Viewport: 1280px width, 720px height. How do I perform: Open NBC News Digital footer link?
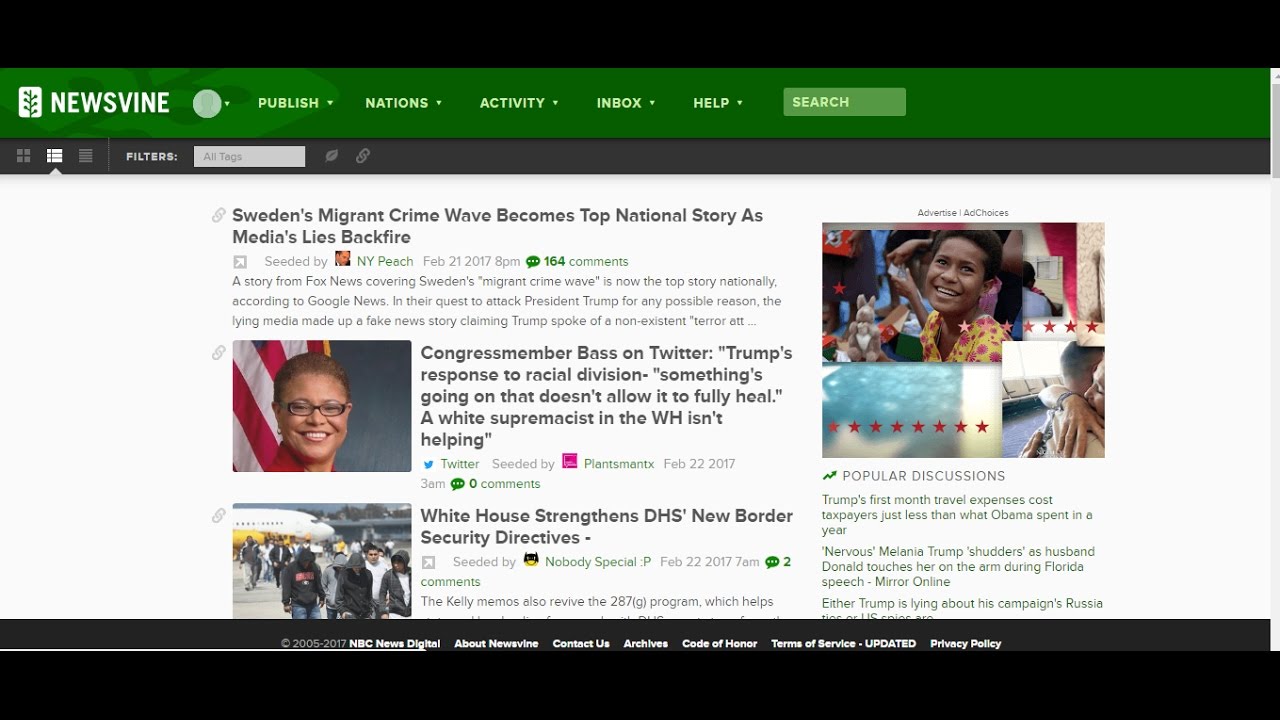(x=394, y=644)
